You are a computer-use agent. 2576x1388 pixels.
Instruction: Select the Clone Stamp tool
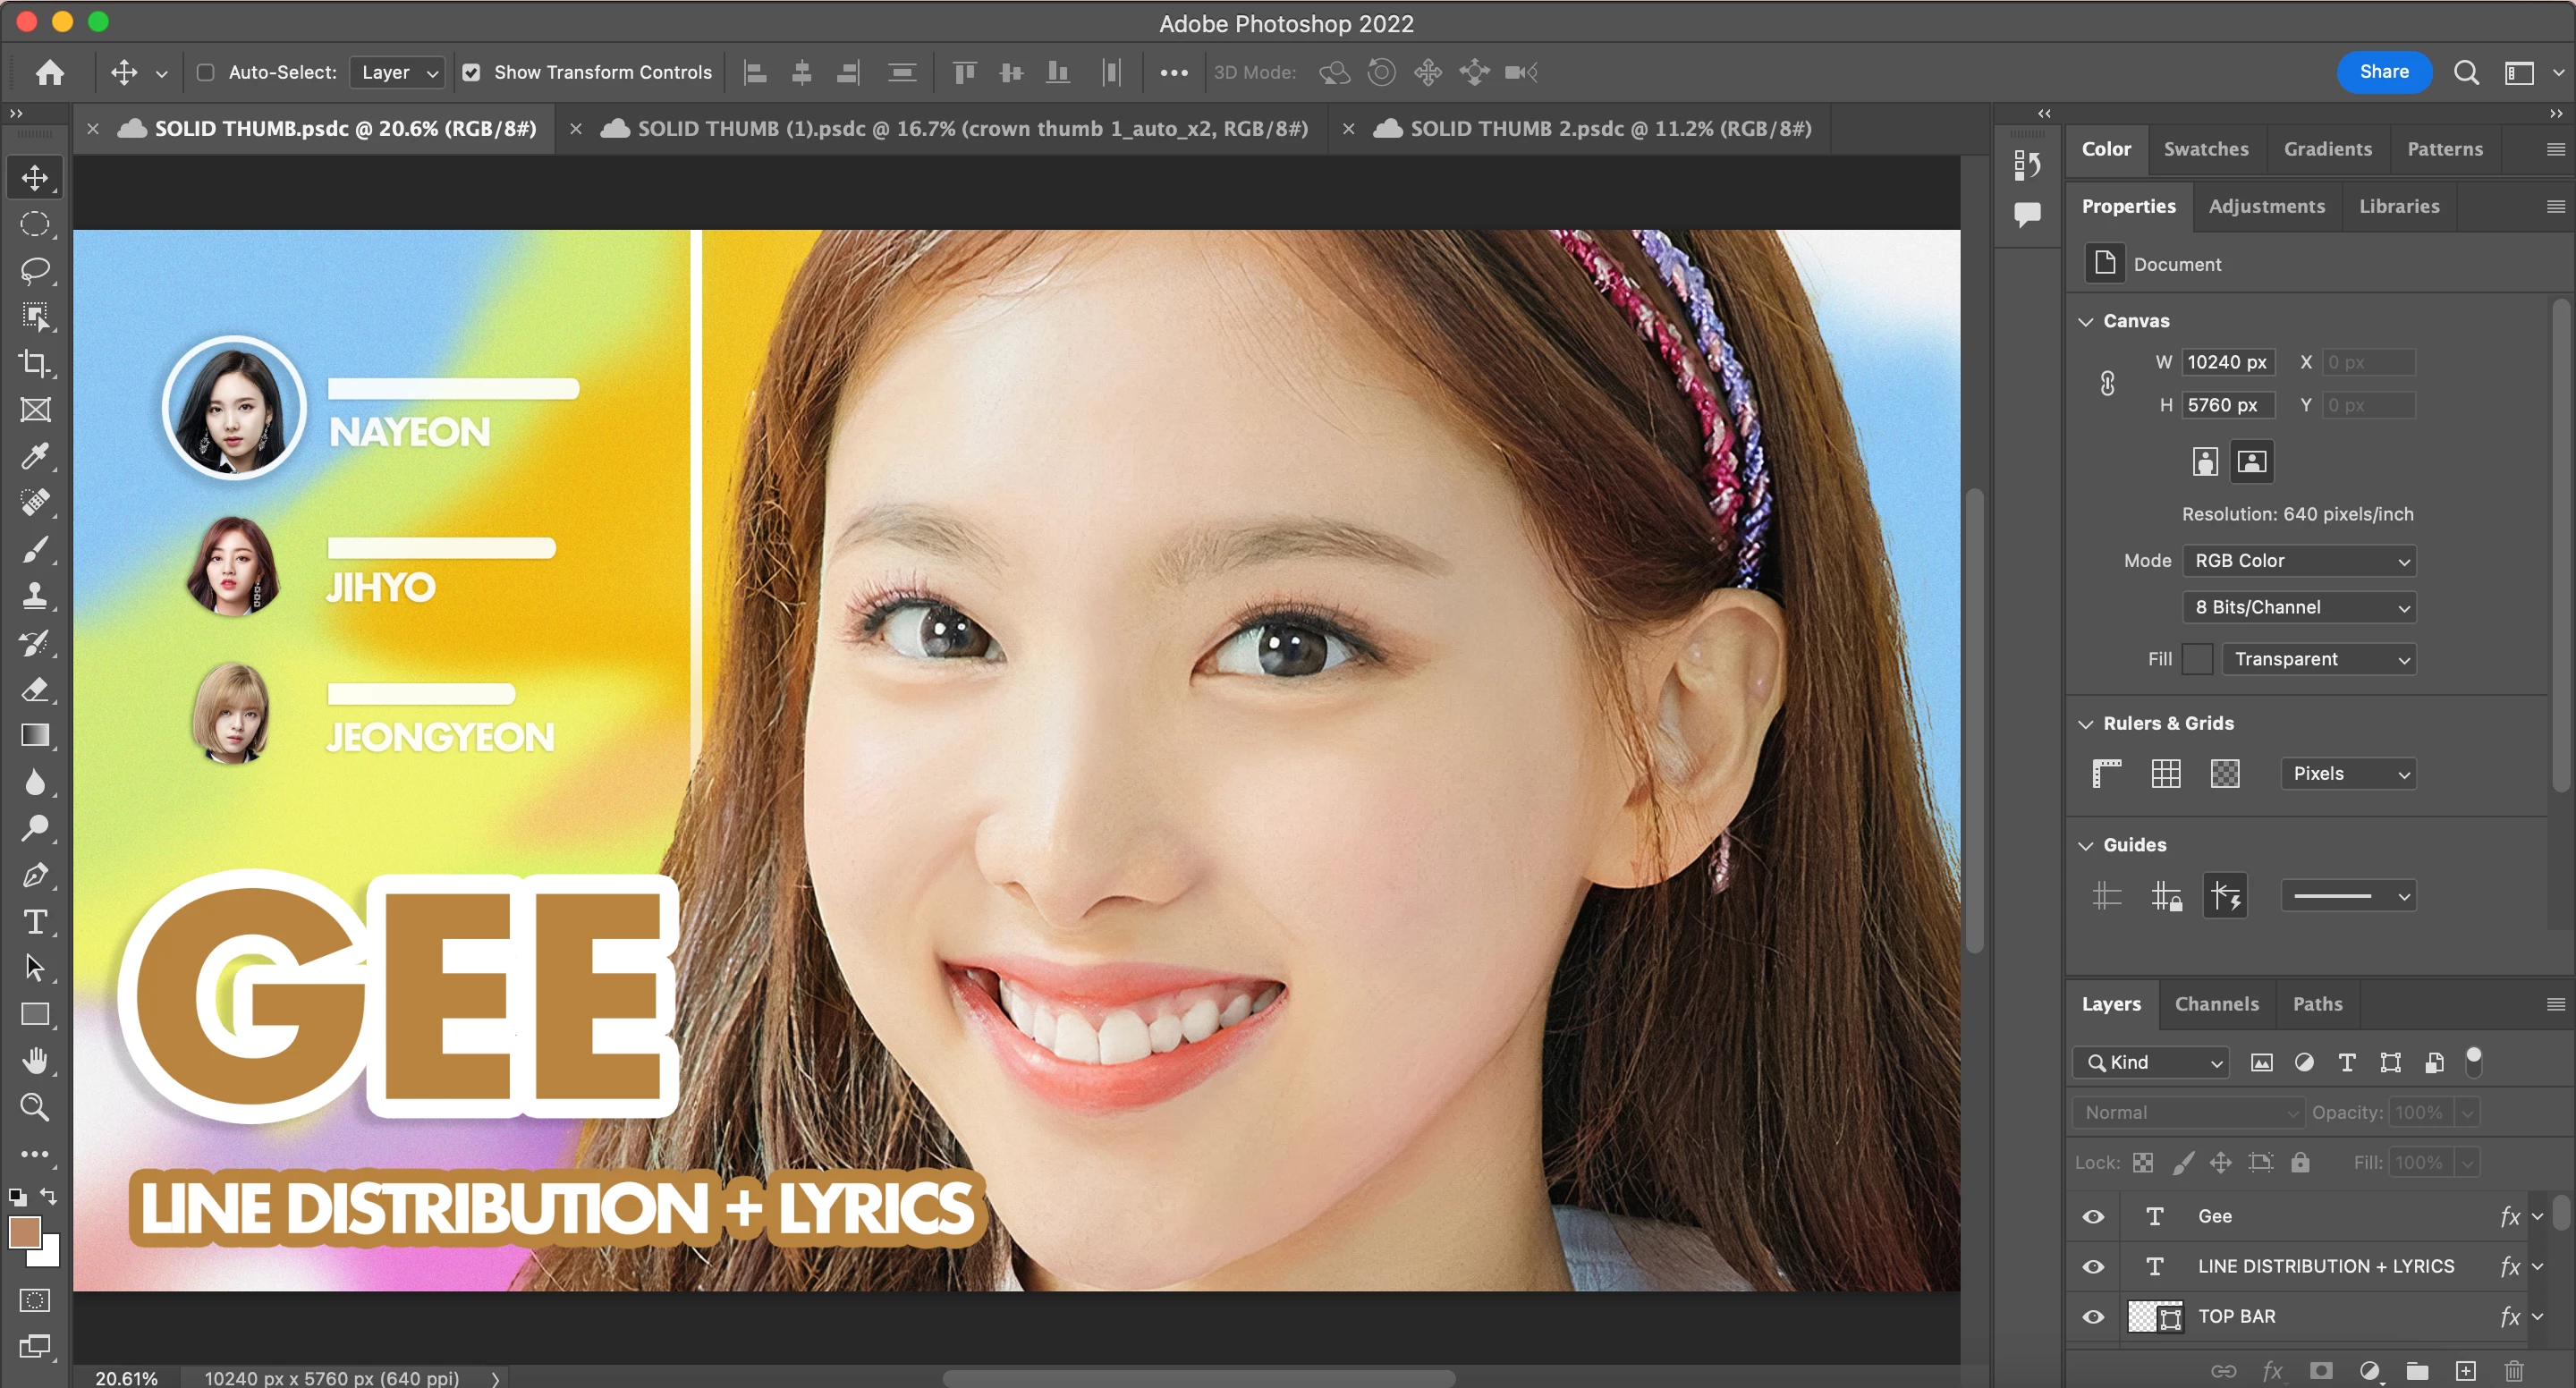coord(35,595)
